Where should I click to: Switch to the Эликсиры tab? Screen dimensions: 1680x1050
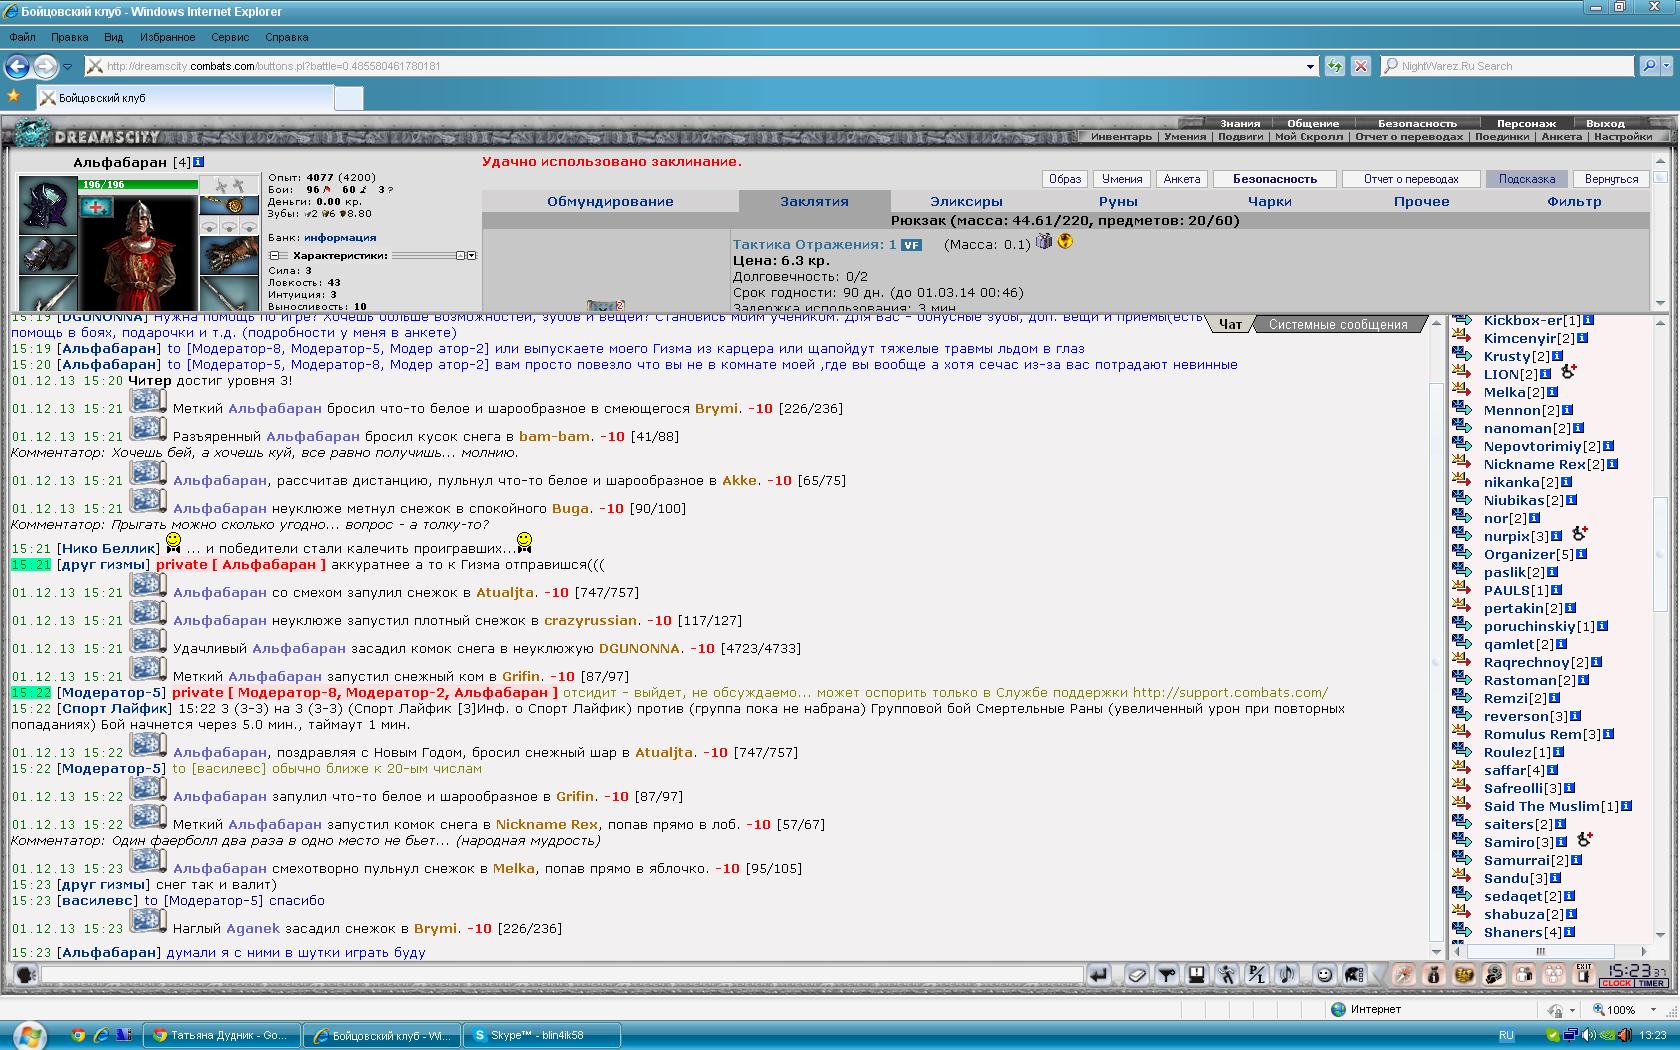coord(966,201)
